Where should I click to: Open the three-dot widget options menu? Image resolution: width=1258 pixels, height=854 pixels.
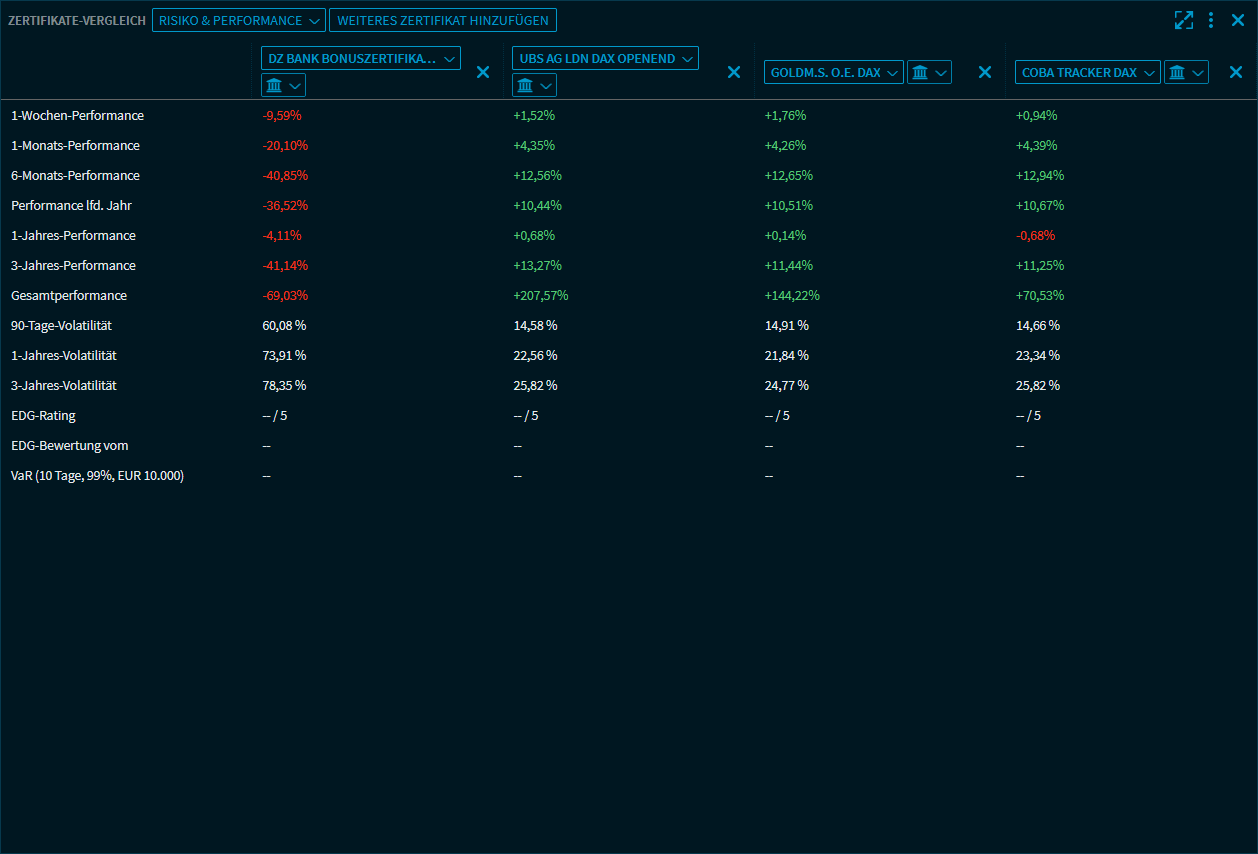[1211, 20]
